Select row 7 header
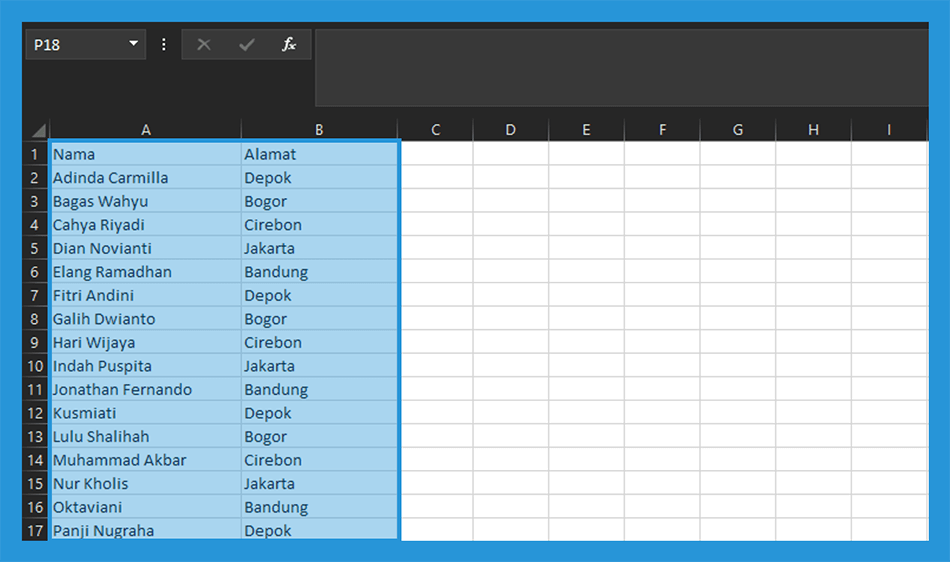The width and height of the screenshot is (950, 562). (x=35, y=296)
